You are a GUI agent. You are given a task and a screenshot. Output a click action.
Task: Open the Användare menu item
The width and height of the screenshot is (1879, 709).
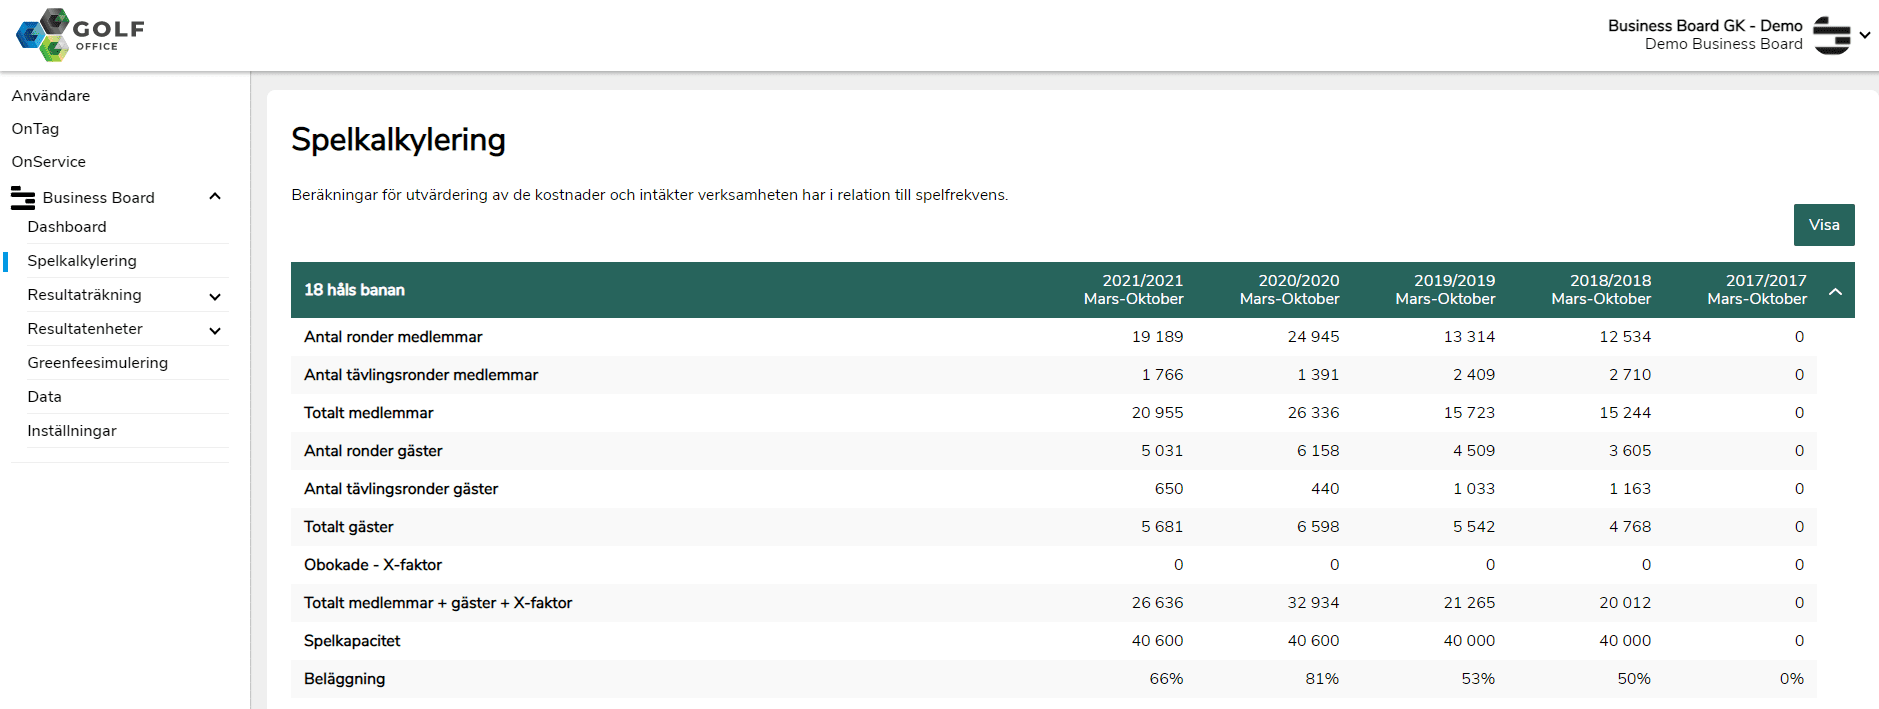pos(51,96)
